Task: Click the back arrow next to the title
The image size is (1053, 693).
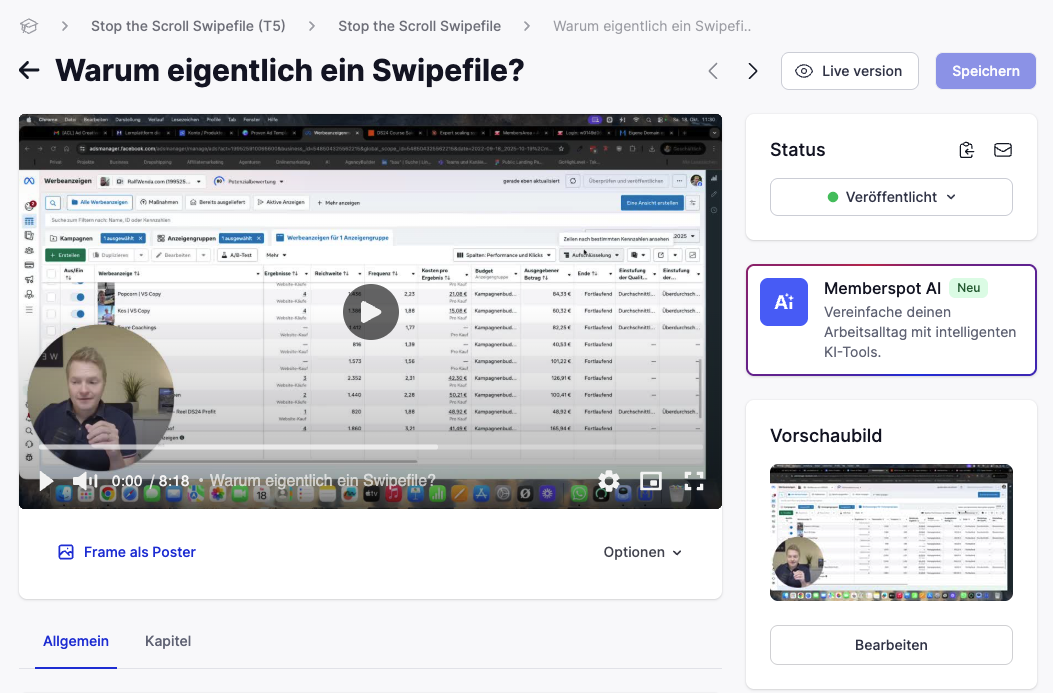Action: [x=28, y=70]
